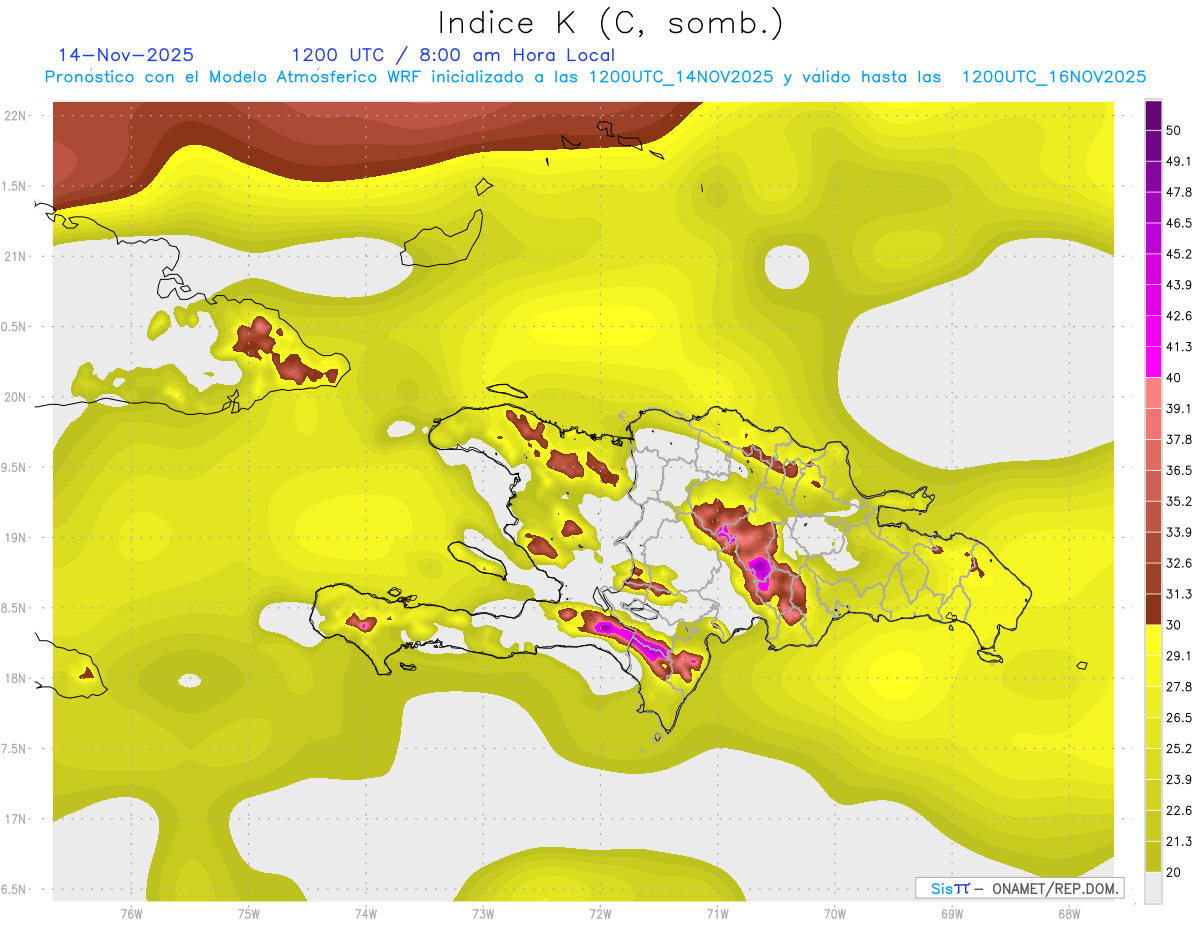Viewport: 1200px width, 927px height.
Task: Click the '68W' longitude label
Action: [1068, 914]
